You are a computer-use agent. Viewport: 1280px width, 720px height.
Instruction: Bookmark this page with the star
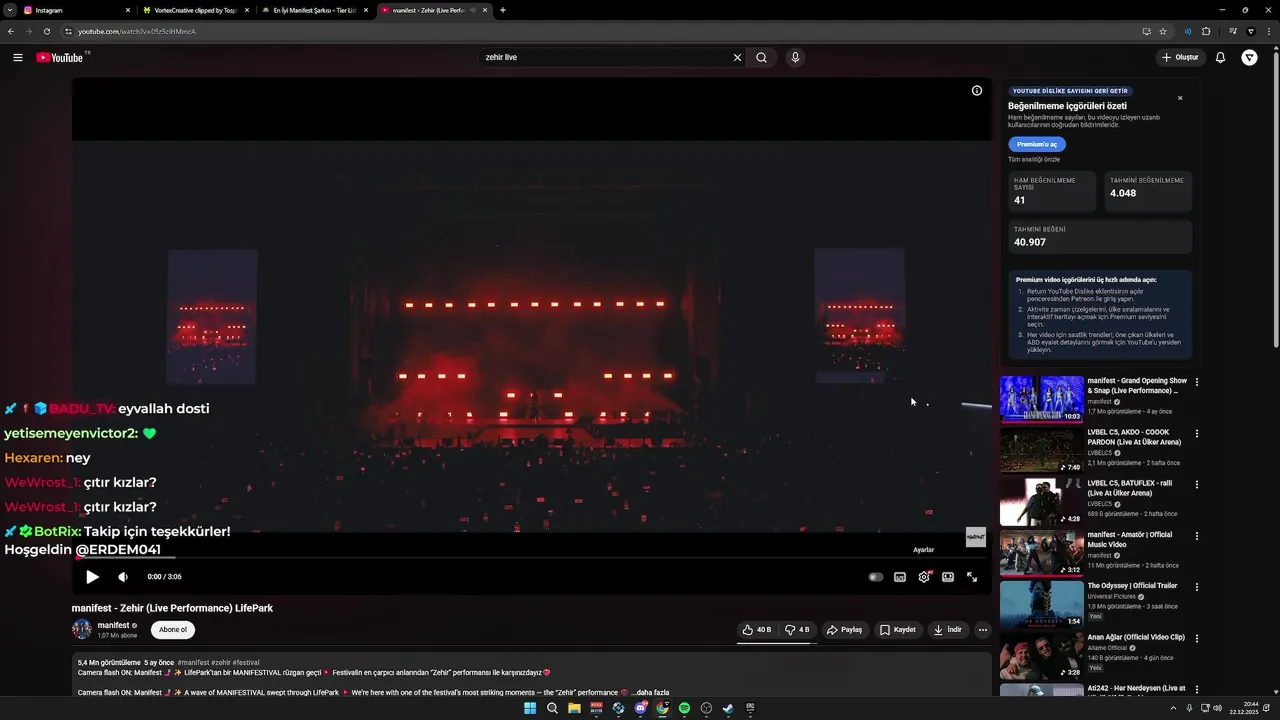tap(1163, 31)
